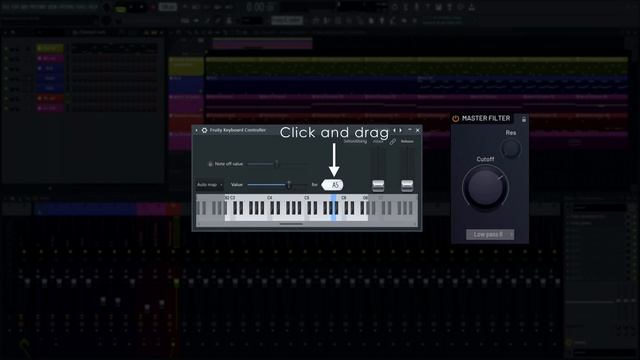This screenshot has width=640, height=360.
Task: Click the Note off value slider
Action: tap(278, 164)
